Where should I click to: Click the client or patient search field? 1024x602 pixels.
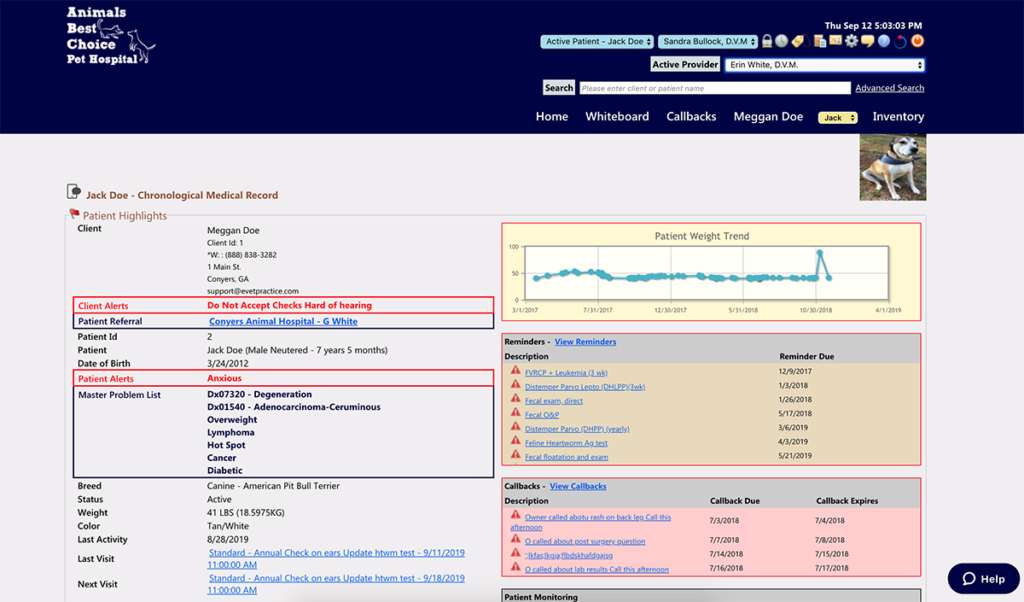click(714, 88)
